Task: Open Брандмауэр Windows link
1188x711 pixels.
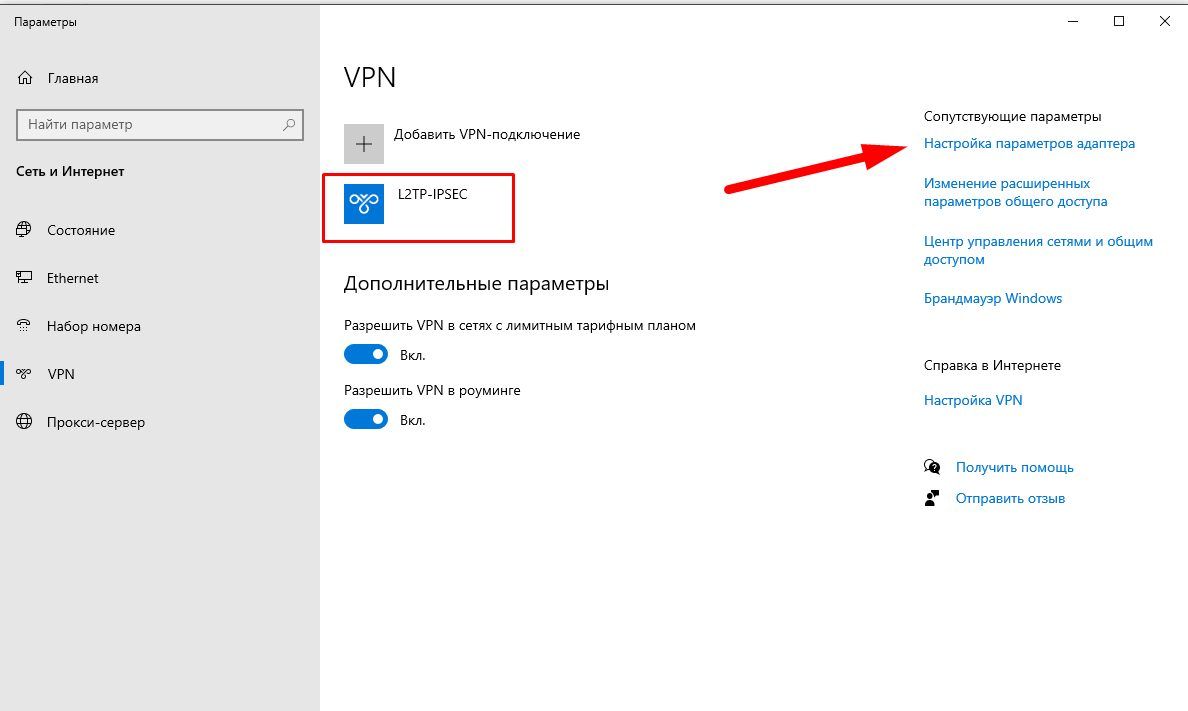Action: tap(993, 298)
